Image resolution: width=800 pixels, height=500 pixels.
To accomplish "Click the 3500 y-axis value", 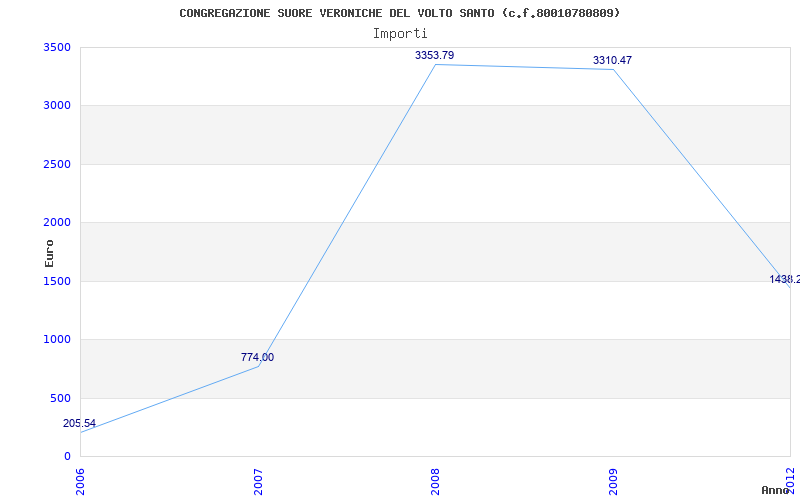I will coord(57,47).
